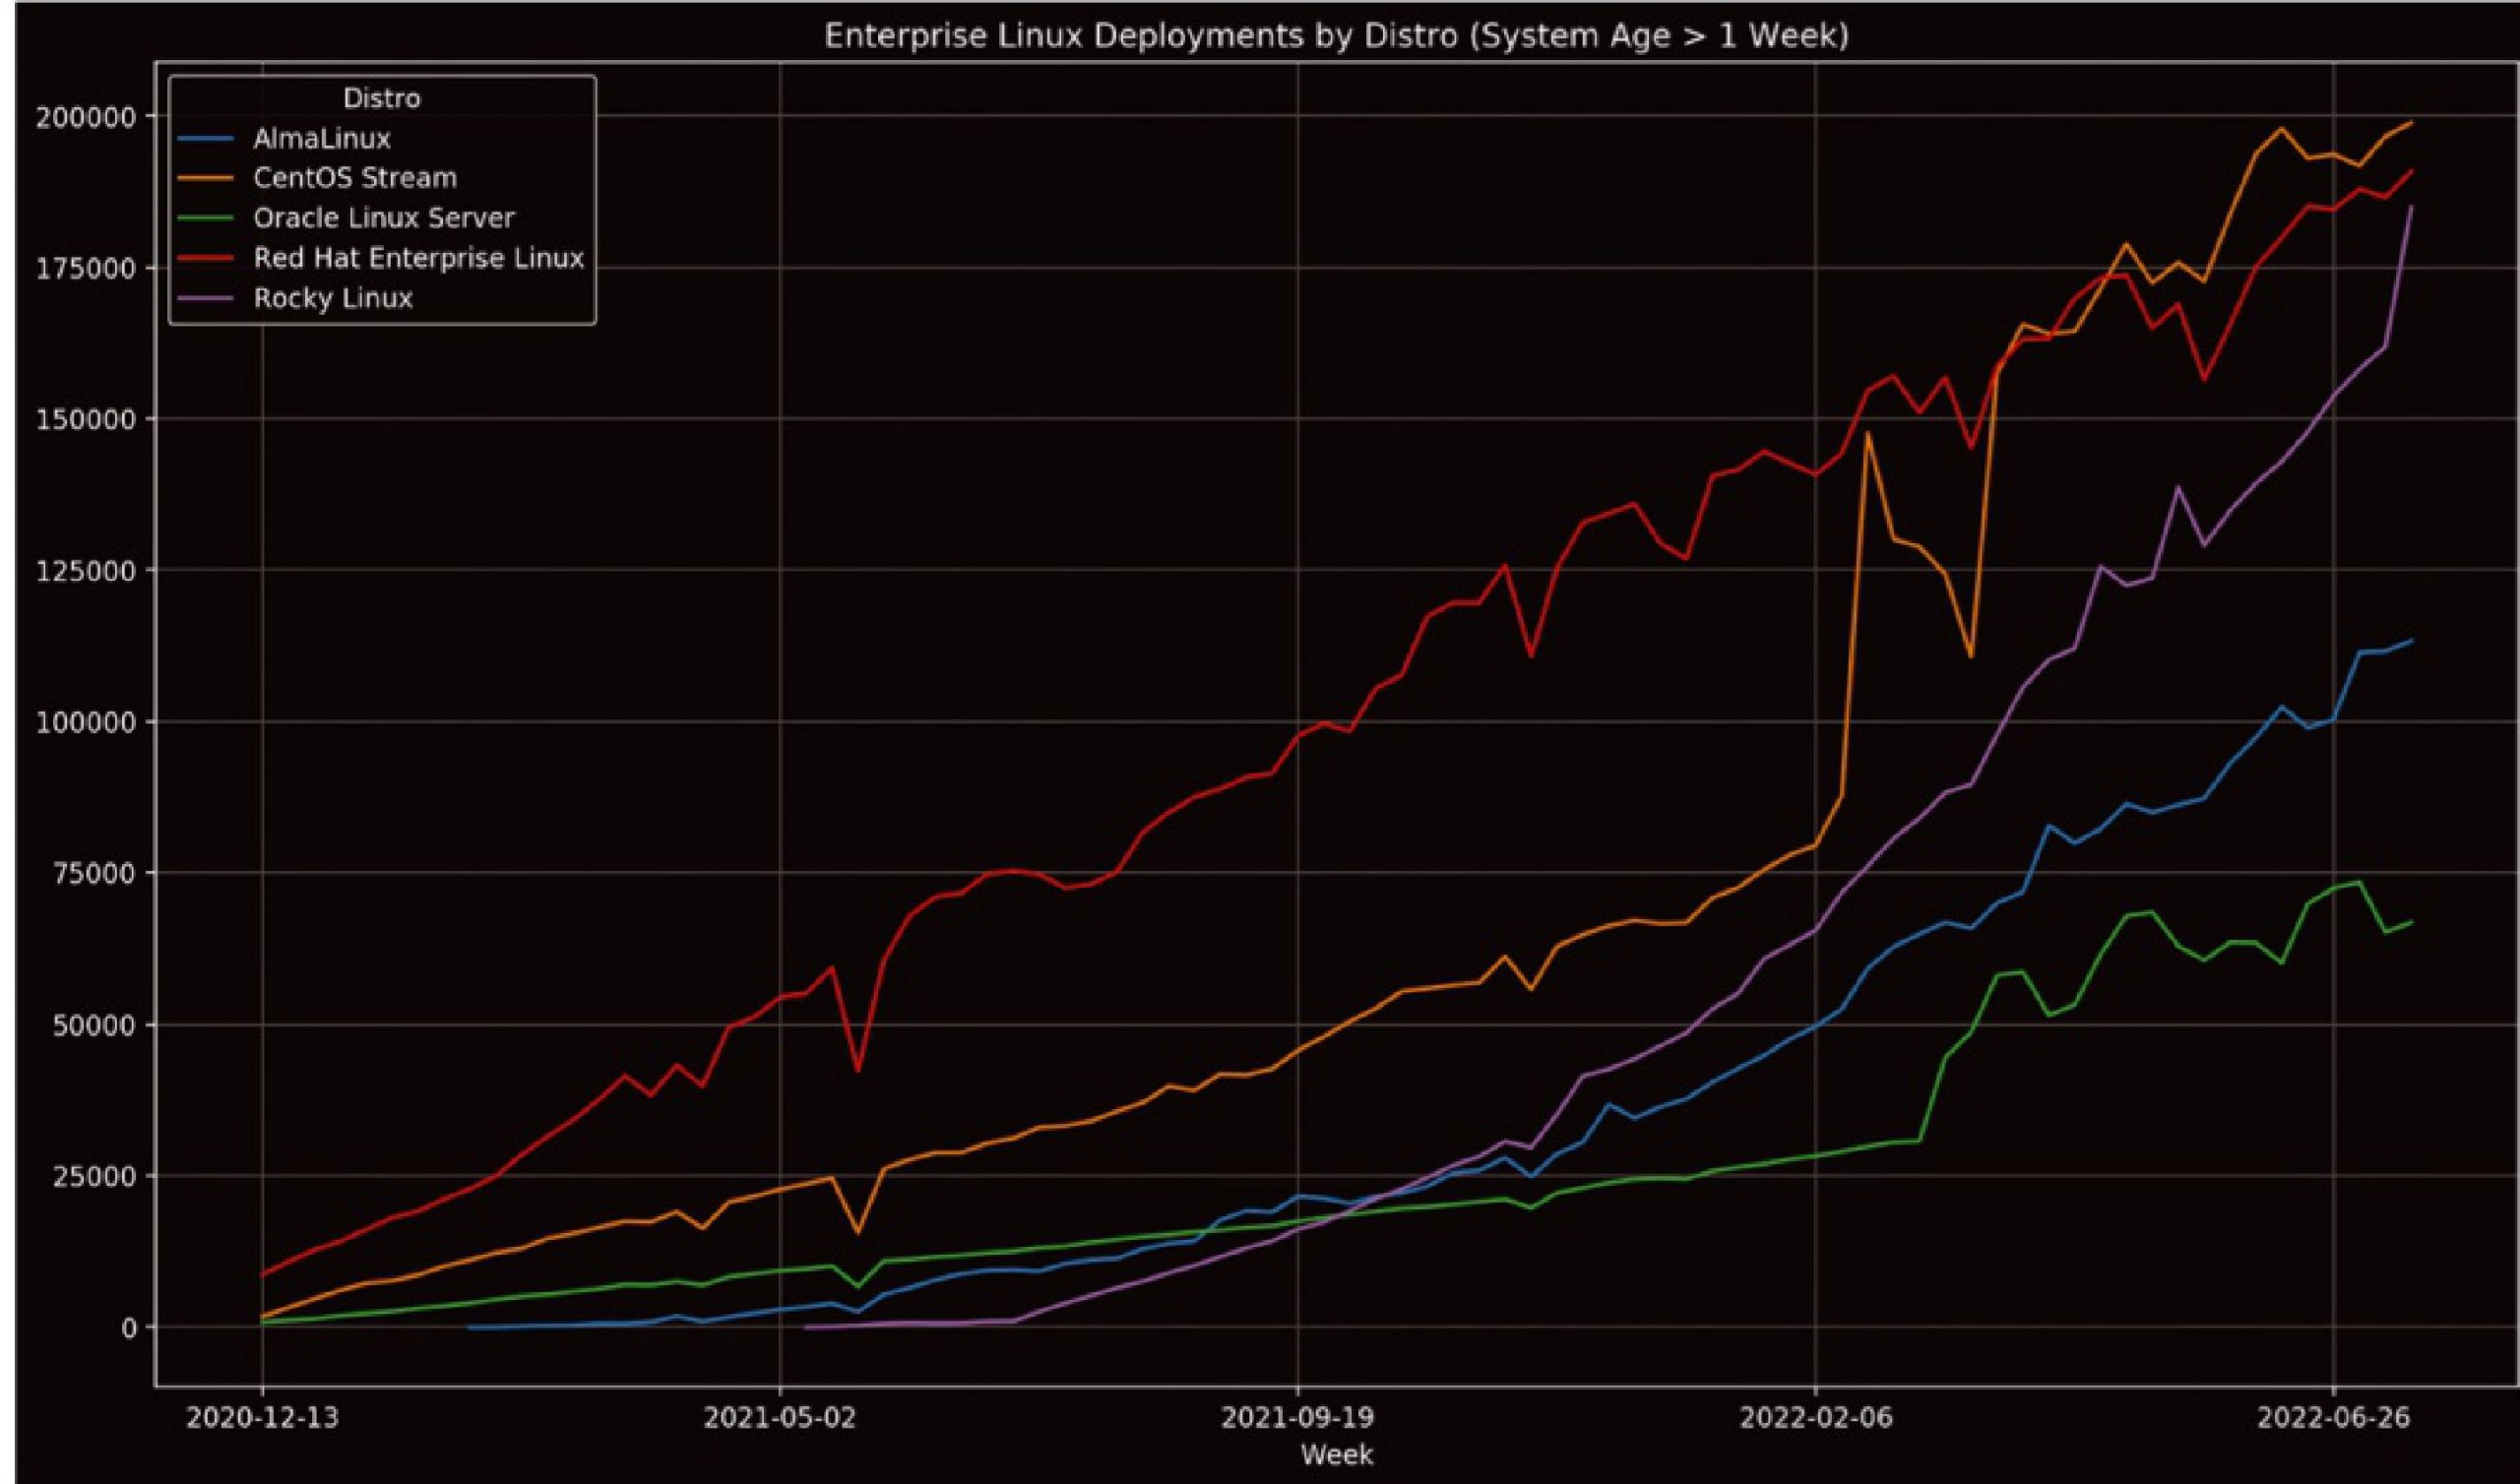Click the Red Hat Enterprise Linux legend label
This screenshot has width=2520, height=1484.
coord(418,258)
